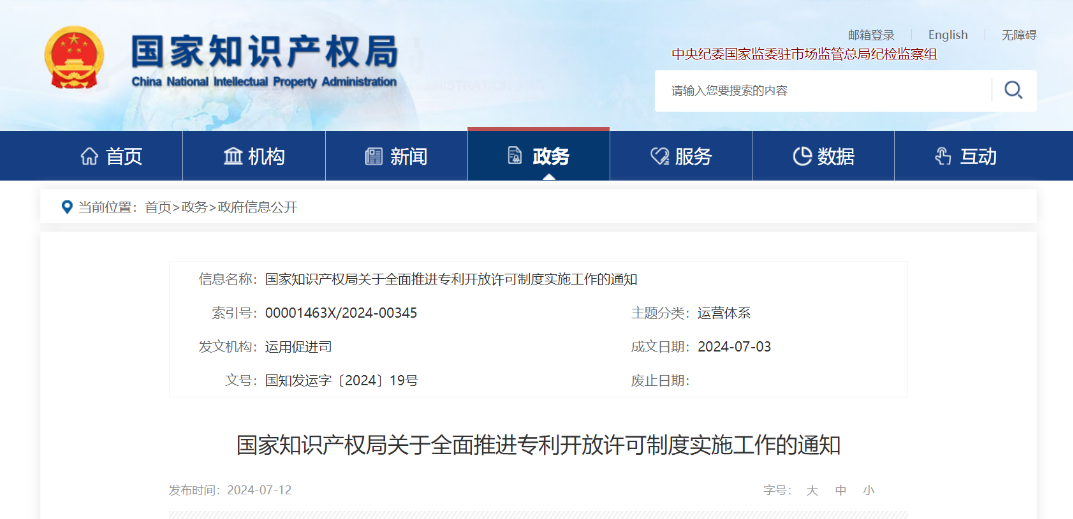This screenshot has height=519, width=1073.
Task: Click the hand icon beside 互动
Action: pos(943,157)
